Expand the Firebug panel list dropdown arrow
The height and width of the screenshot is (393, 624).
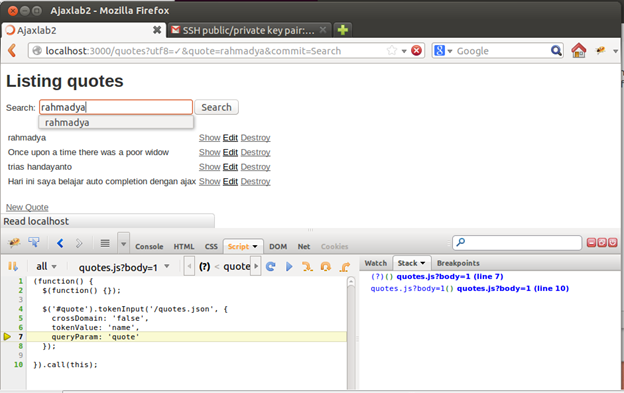(123, 243)
